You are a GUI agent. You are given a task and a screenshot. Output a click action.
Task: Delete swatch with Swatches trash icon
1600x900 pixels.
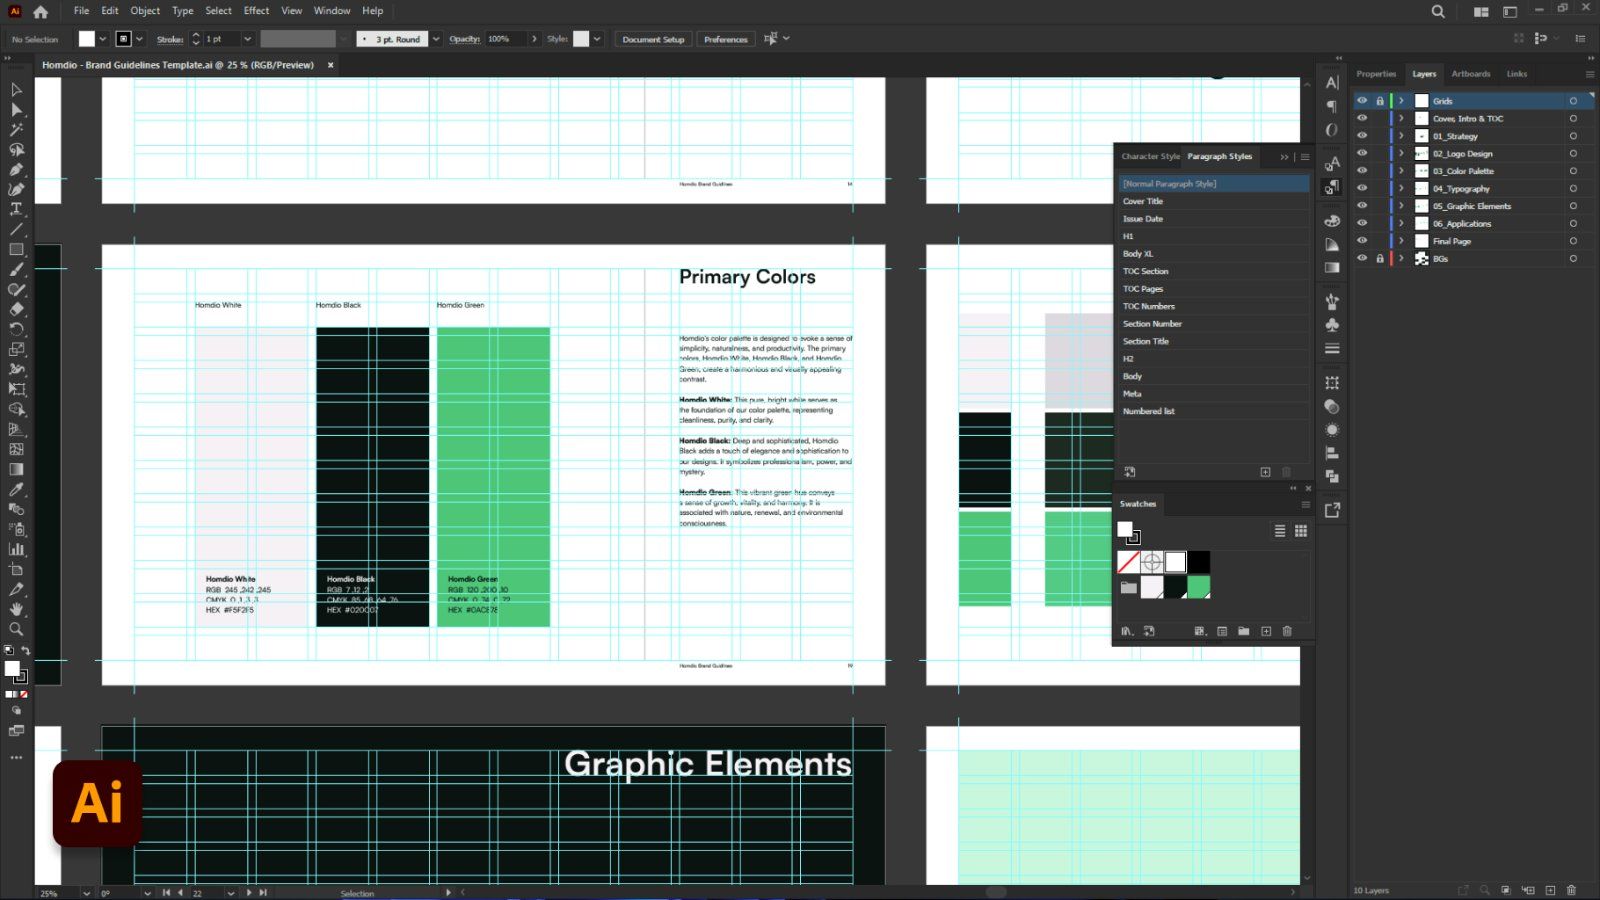[1287, 632]
